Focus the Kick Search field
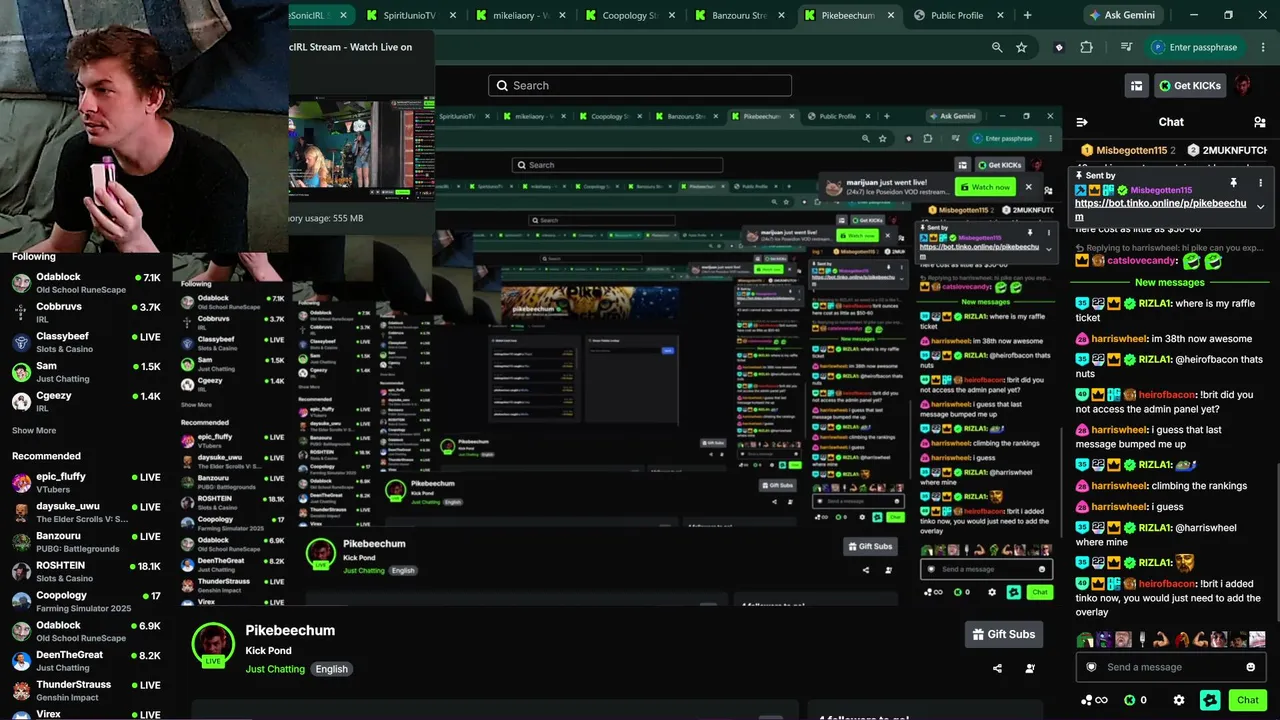This screenshot has height=720, width=1280. pyautogui.click(x=640, y=86)
